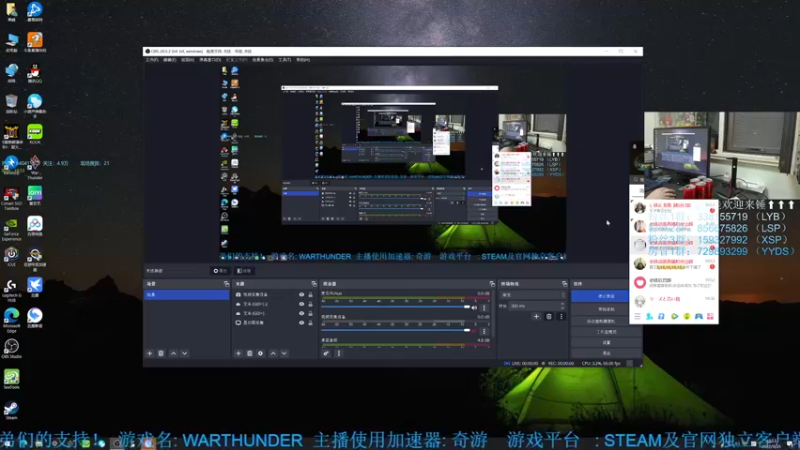Select the highlighted scene in Scenes list
The height and width of the screenshot is (450, 800).
pos(187,295)
